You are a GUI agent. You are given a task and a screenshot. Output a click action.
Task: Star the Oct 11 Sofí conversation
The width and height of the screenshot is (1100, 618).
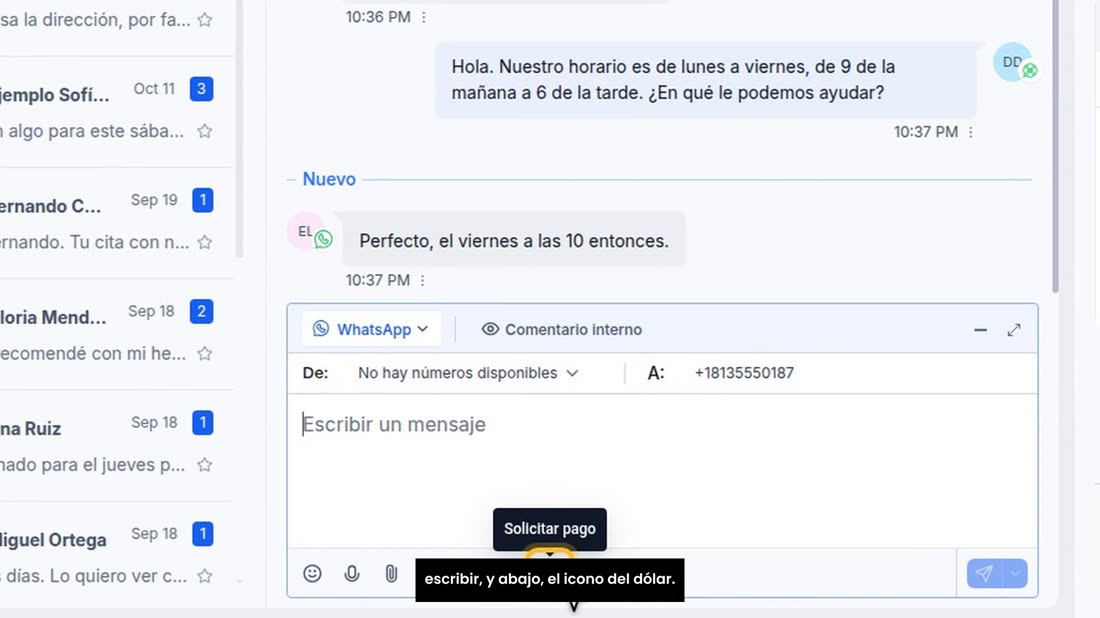(205, 131)
